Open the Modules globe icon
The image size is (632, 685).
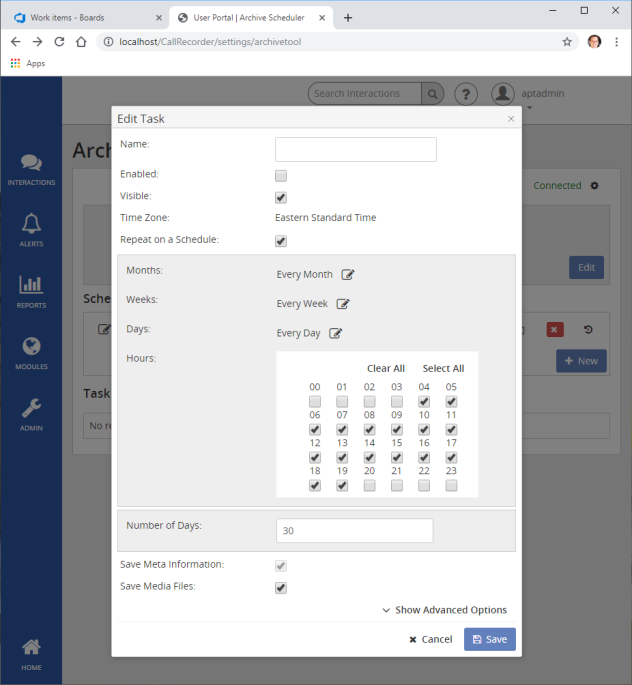pos(31,352)
